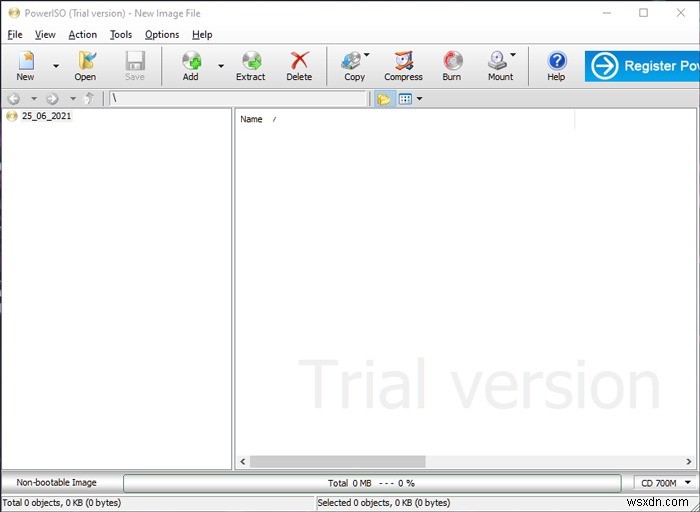Screen dimensions: 700x512
Task: Click the Open file toolbar icon
Action: point(85,66)
